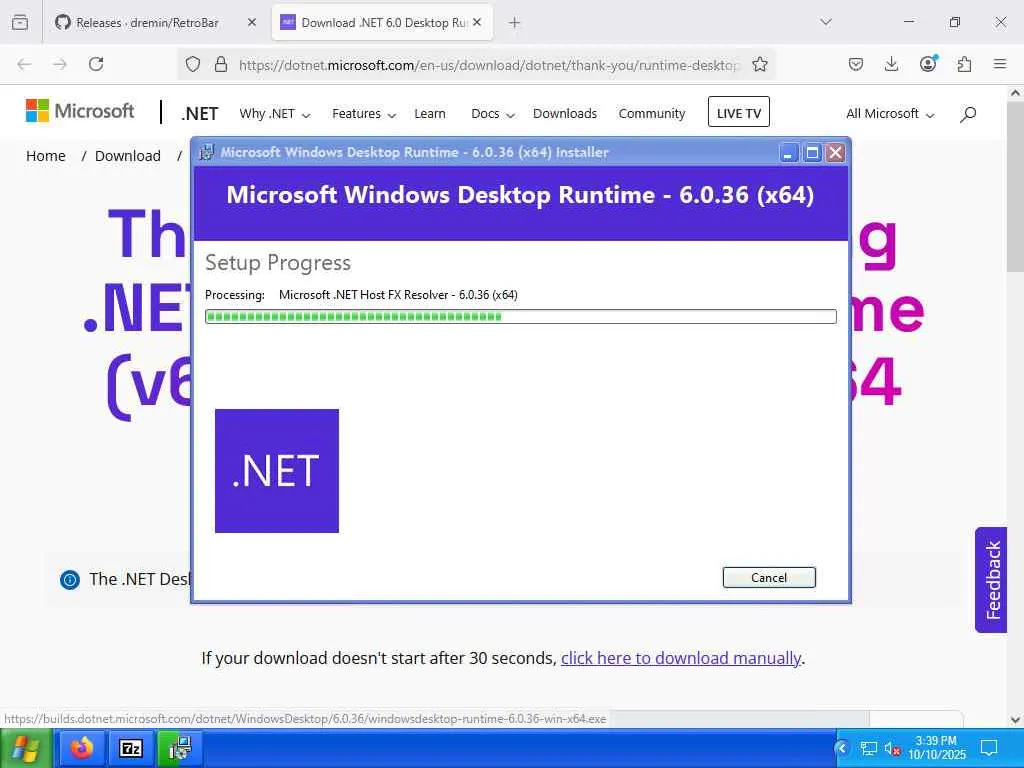Close the Desktop Runtime installer window
The height and width of the screenshot is (768, 1024).
click(x=835, y=153)
